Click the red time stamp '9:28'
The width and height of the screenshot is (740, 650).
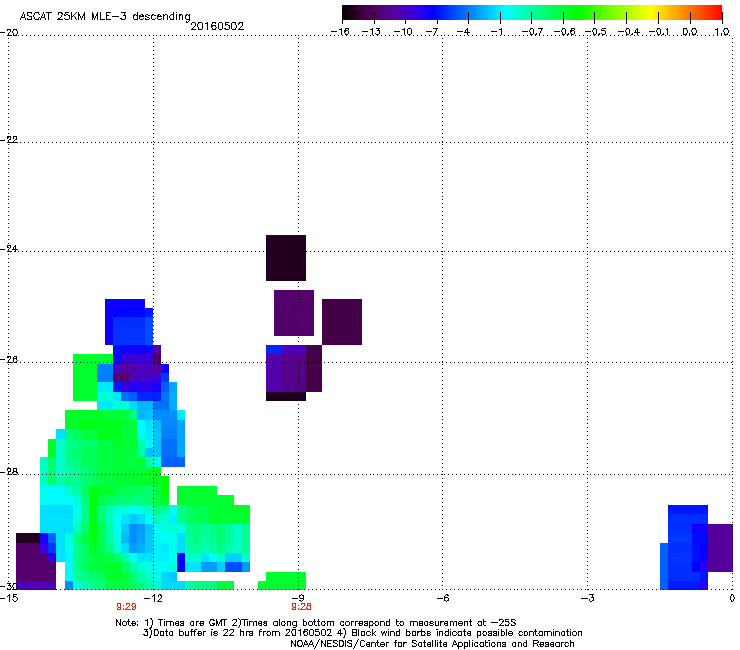[x=301, y=607]
